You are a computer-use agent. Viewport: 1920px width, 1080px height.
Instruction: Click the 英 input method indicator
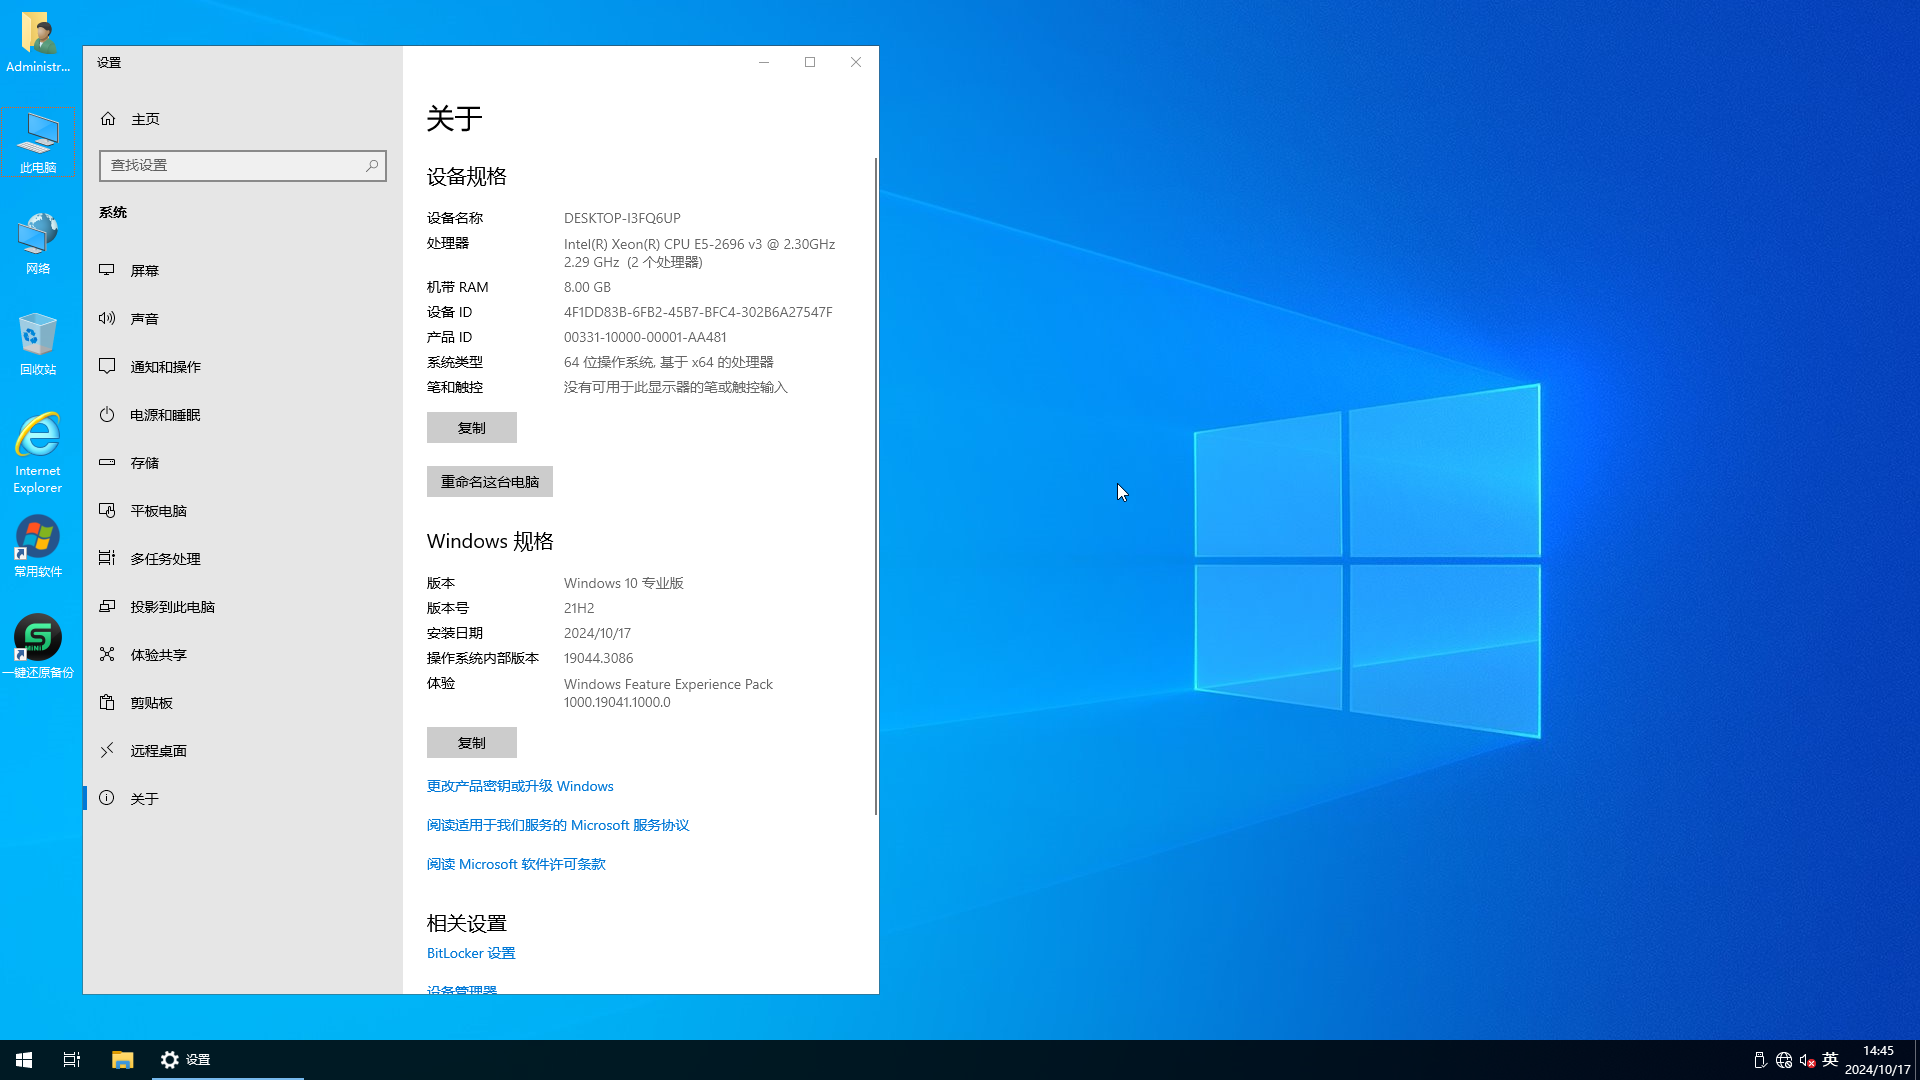point(1830,1060)
